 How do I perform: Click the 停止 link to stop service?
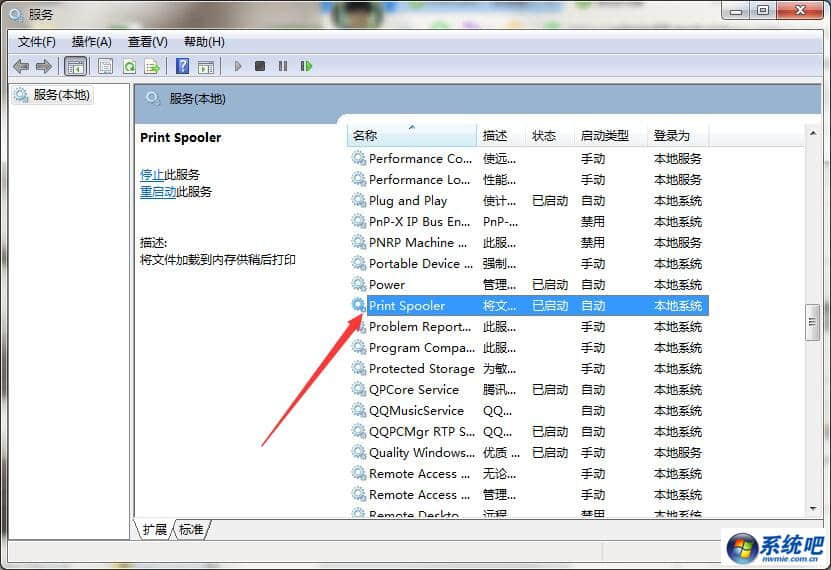coord(152,174)
